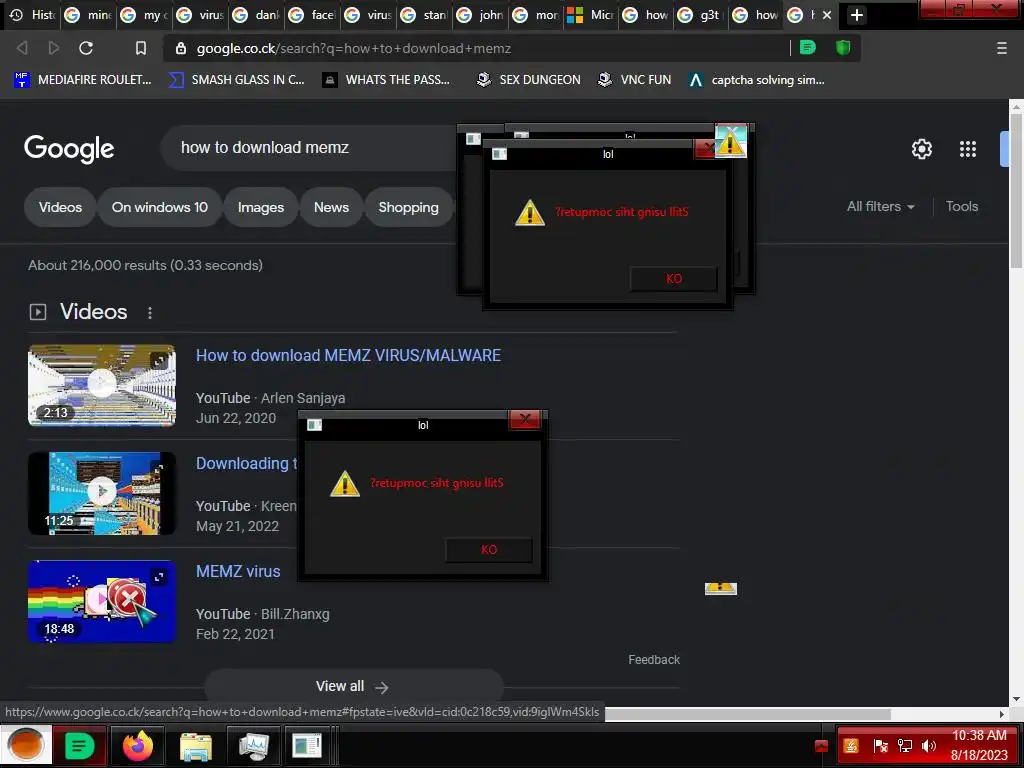Open Google settings gear
Image resolution: width=1024 pixels, height=768 pixels.
(921, 149)
